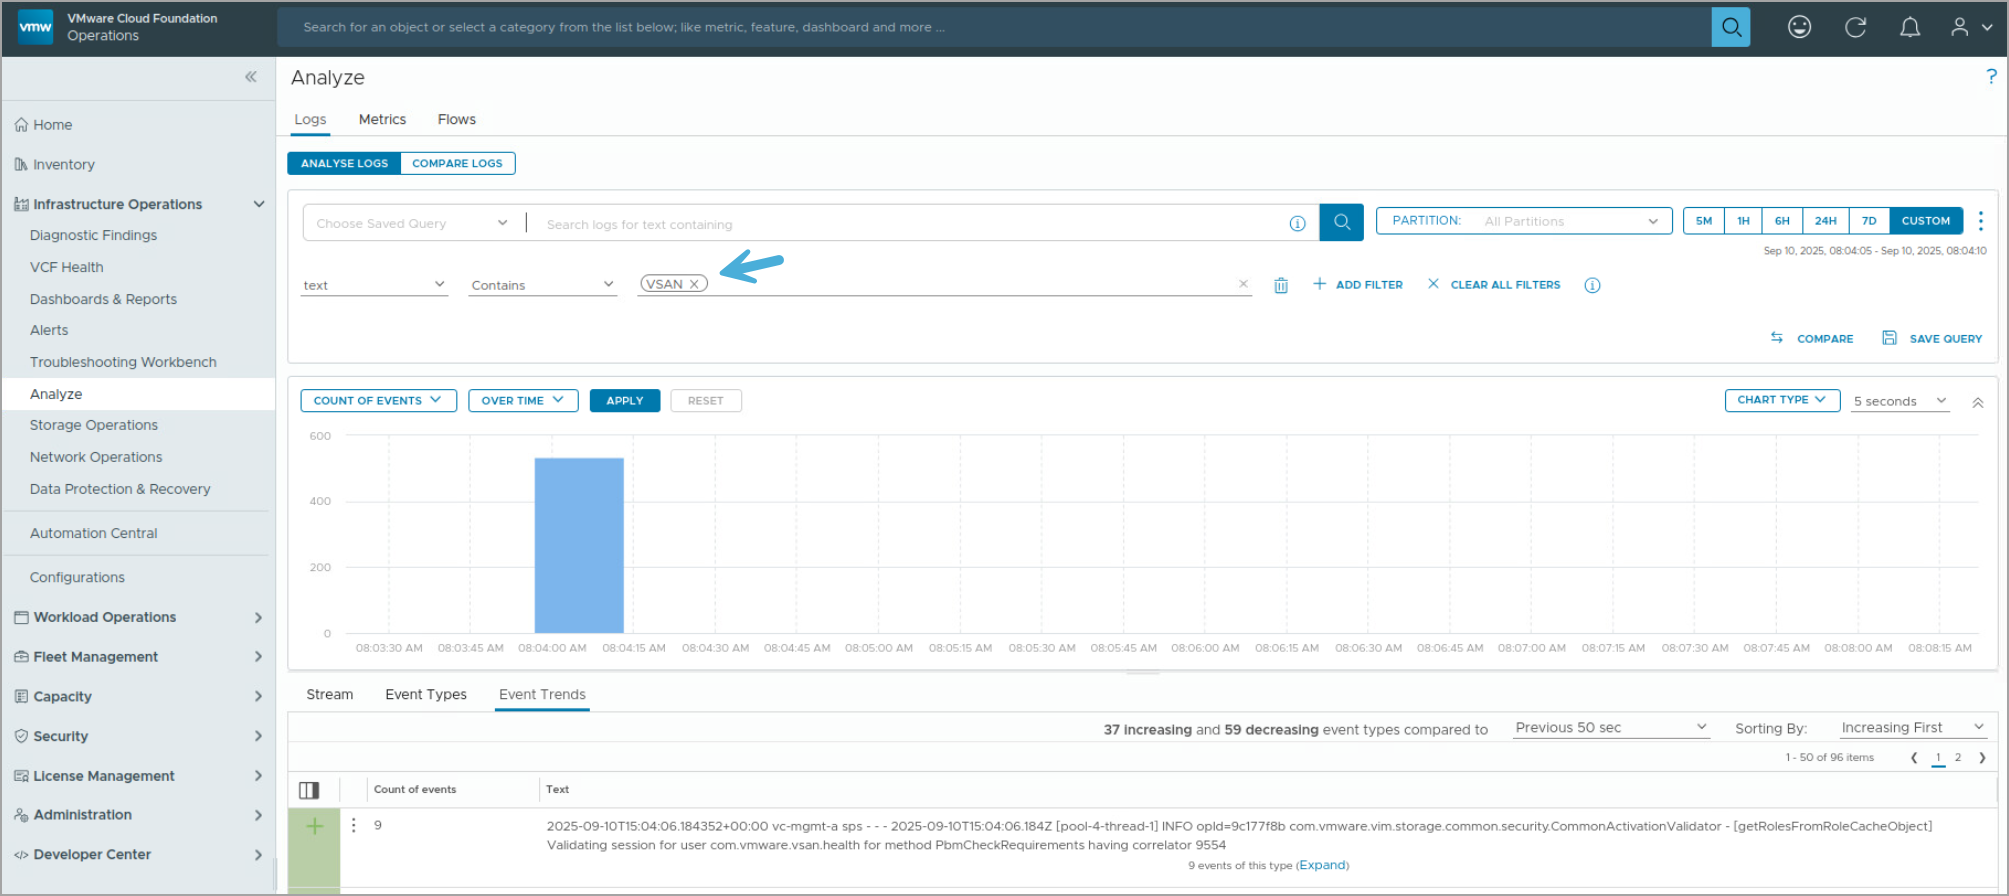This screenshot has height=896, width=2009.
Task: Select the Custom time range
Action: 1926,221
